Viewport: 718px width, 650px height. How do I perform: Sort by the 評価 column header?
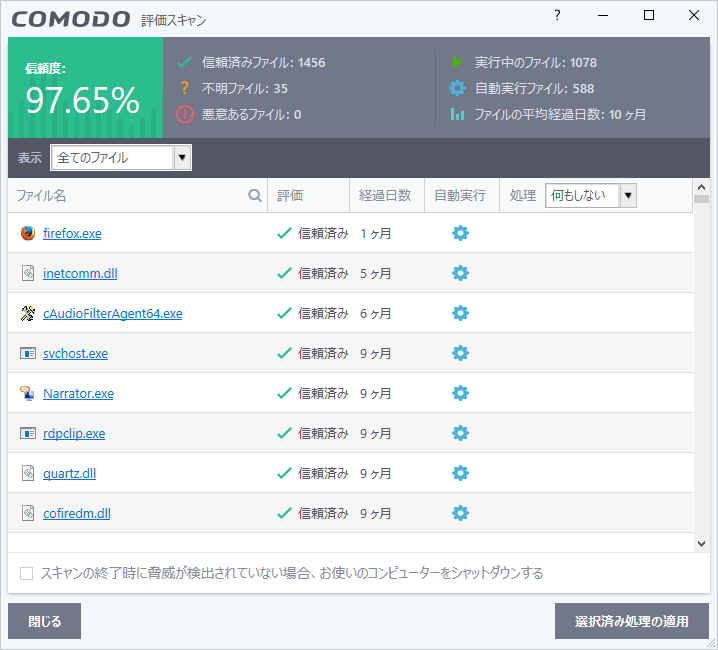(290, 196)
